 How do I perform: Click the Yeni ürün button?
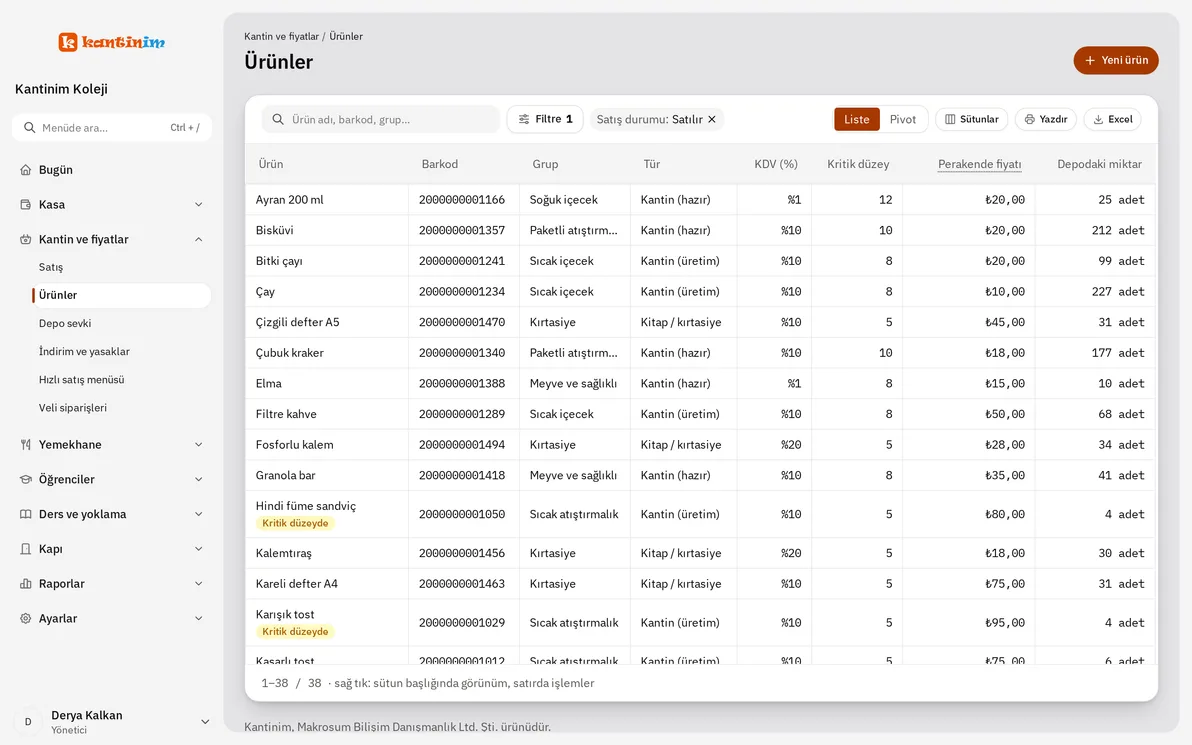tap(1116, 61)
